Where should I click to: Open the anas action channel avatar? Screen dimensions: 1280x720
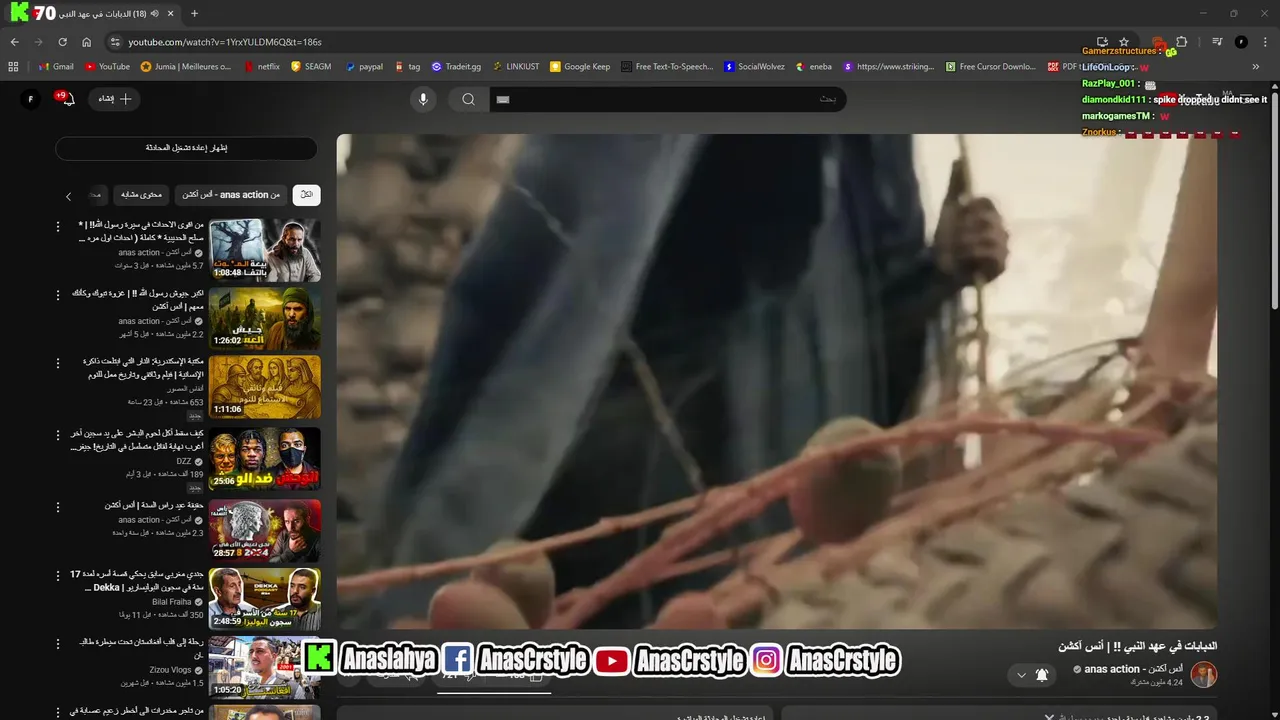coord(1204,674)
